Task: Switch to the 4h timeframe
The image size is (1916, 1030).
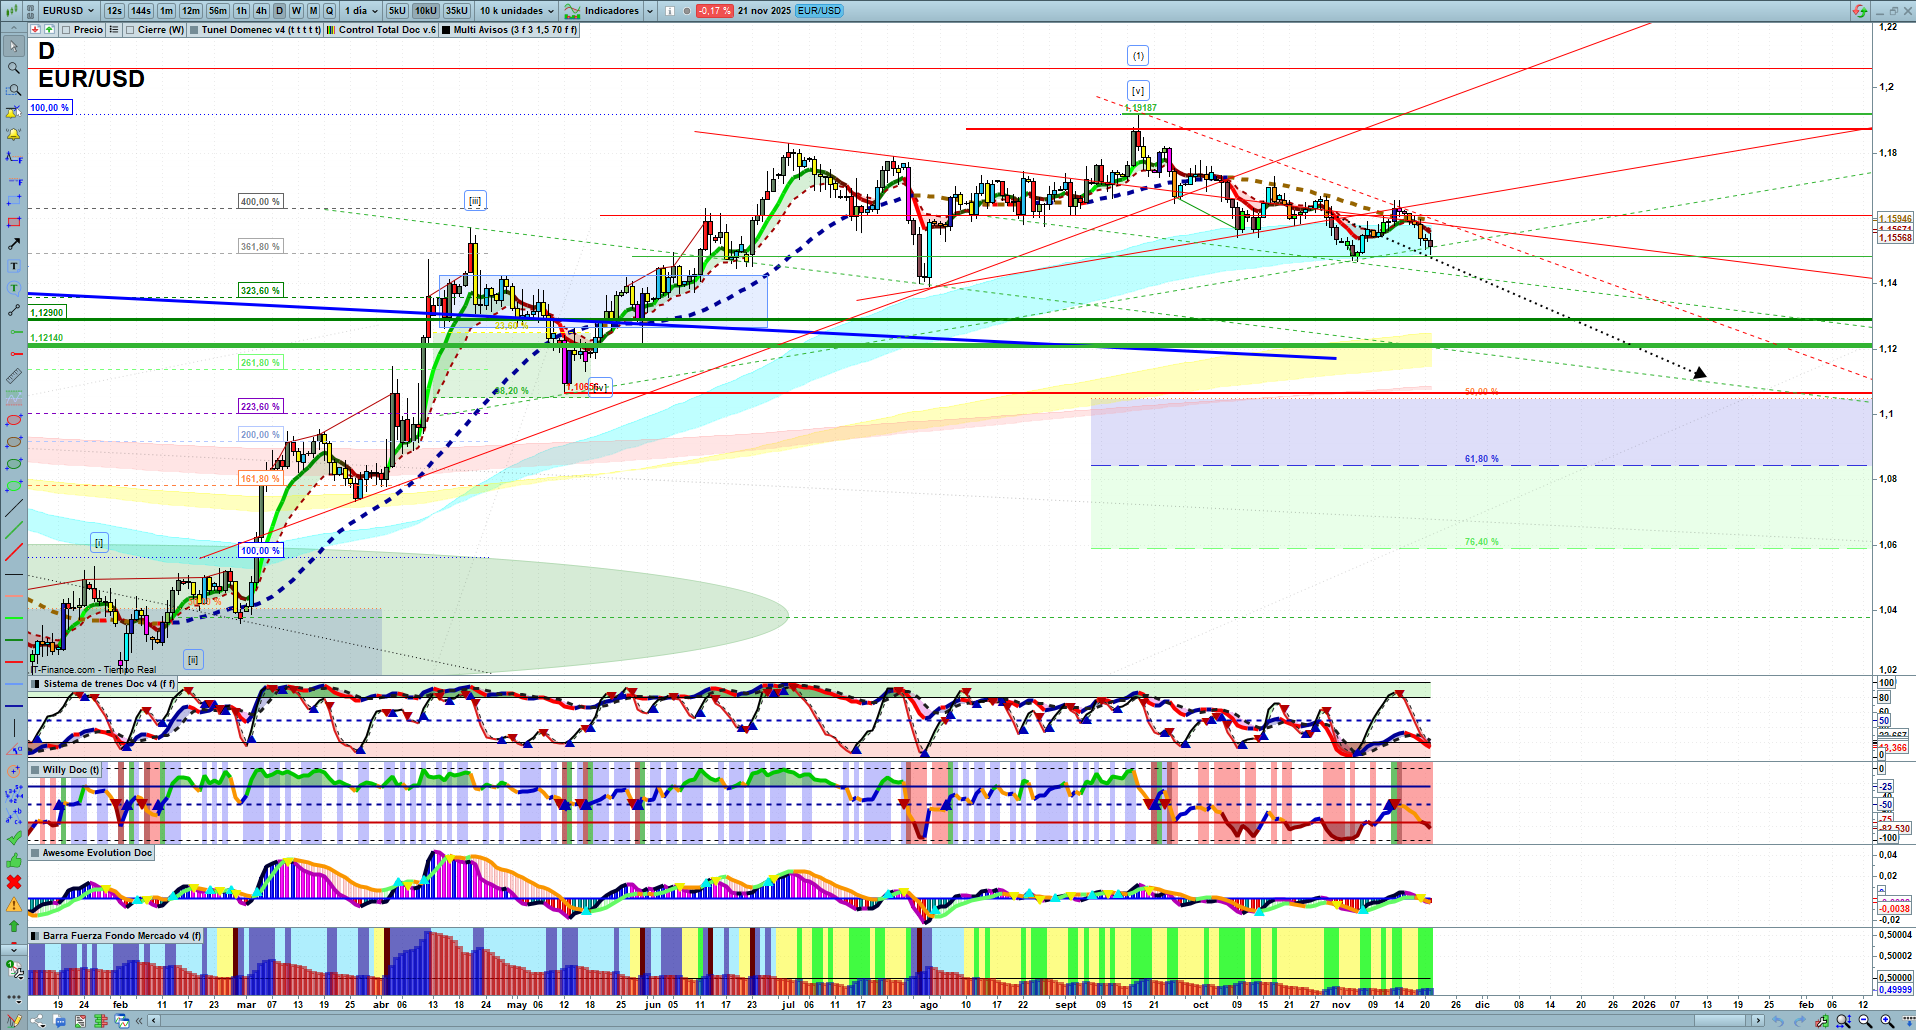Action: [261, 11]
